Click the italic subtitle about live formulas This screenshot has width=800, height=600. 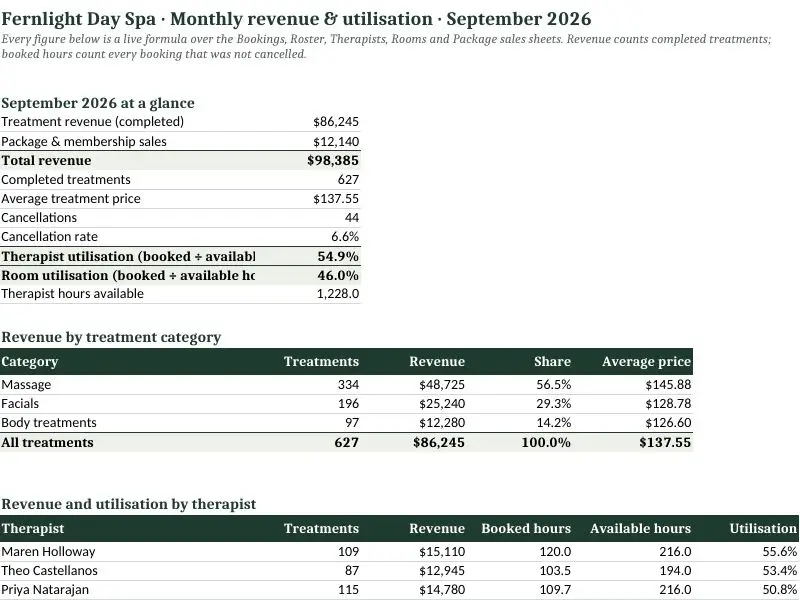point(386,46)
